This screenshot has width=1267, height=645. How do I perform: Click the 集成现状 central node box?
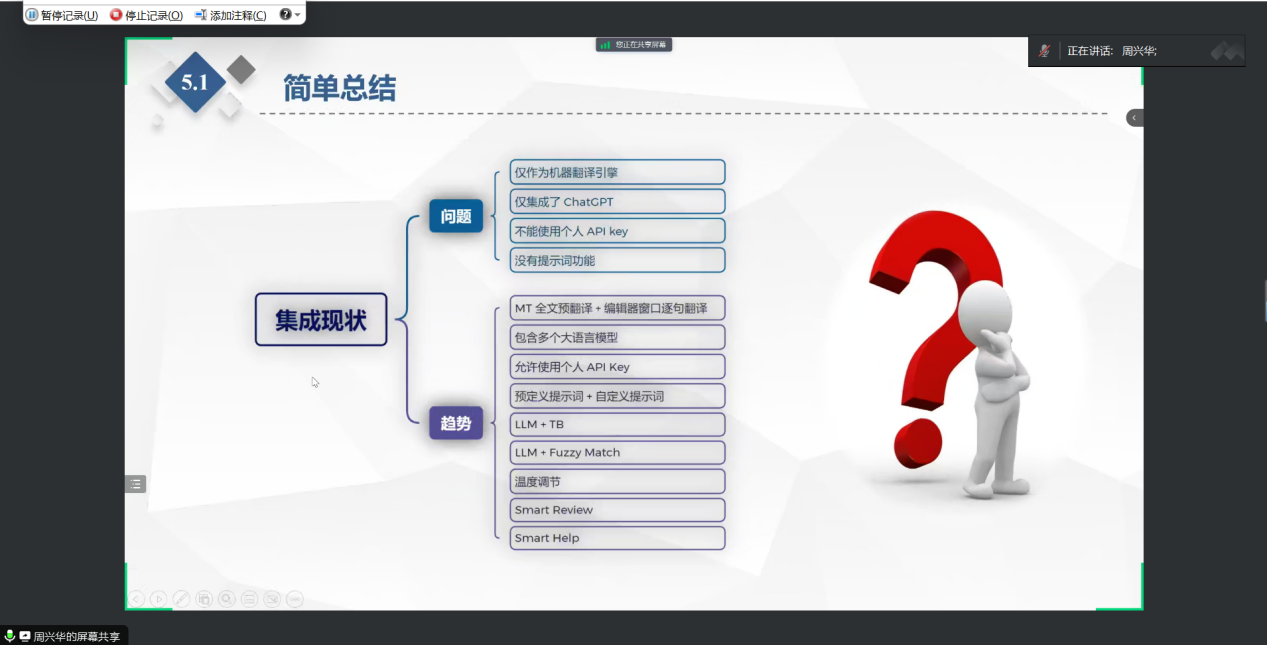coord(321,320)
